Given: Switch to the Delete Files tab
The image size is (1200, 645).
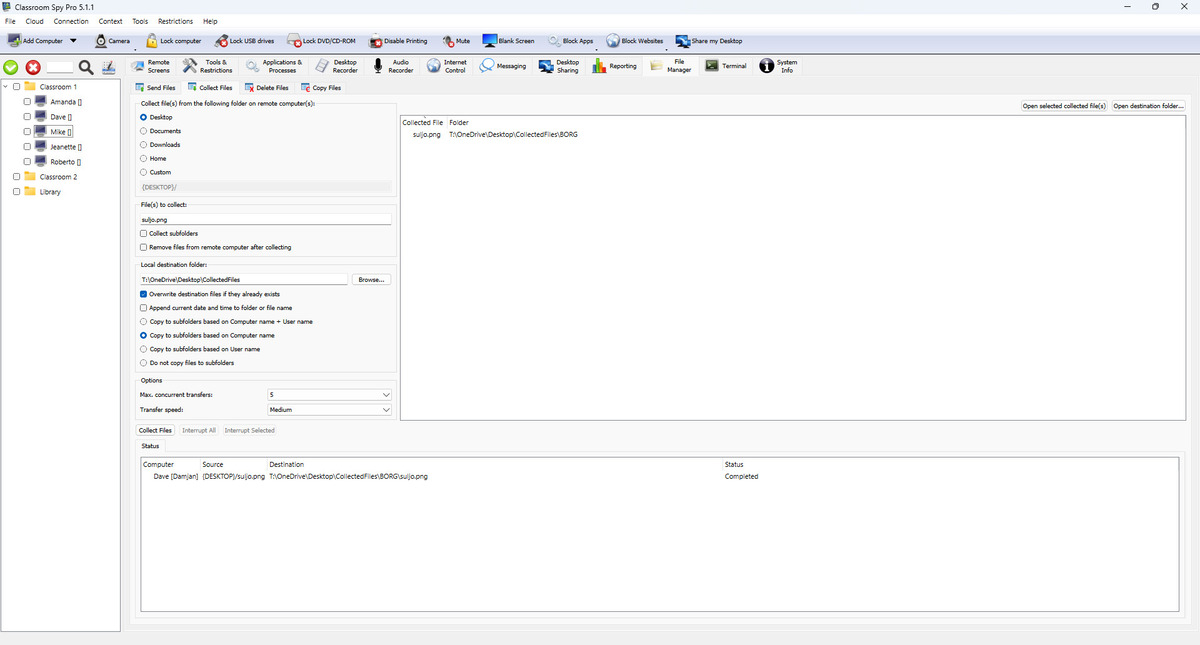Looking at the screenshot, I should coord(265,88).
